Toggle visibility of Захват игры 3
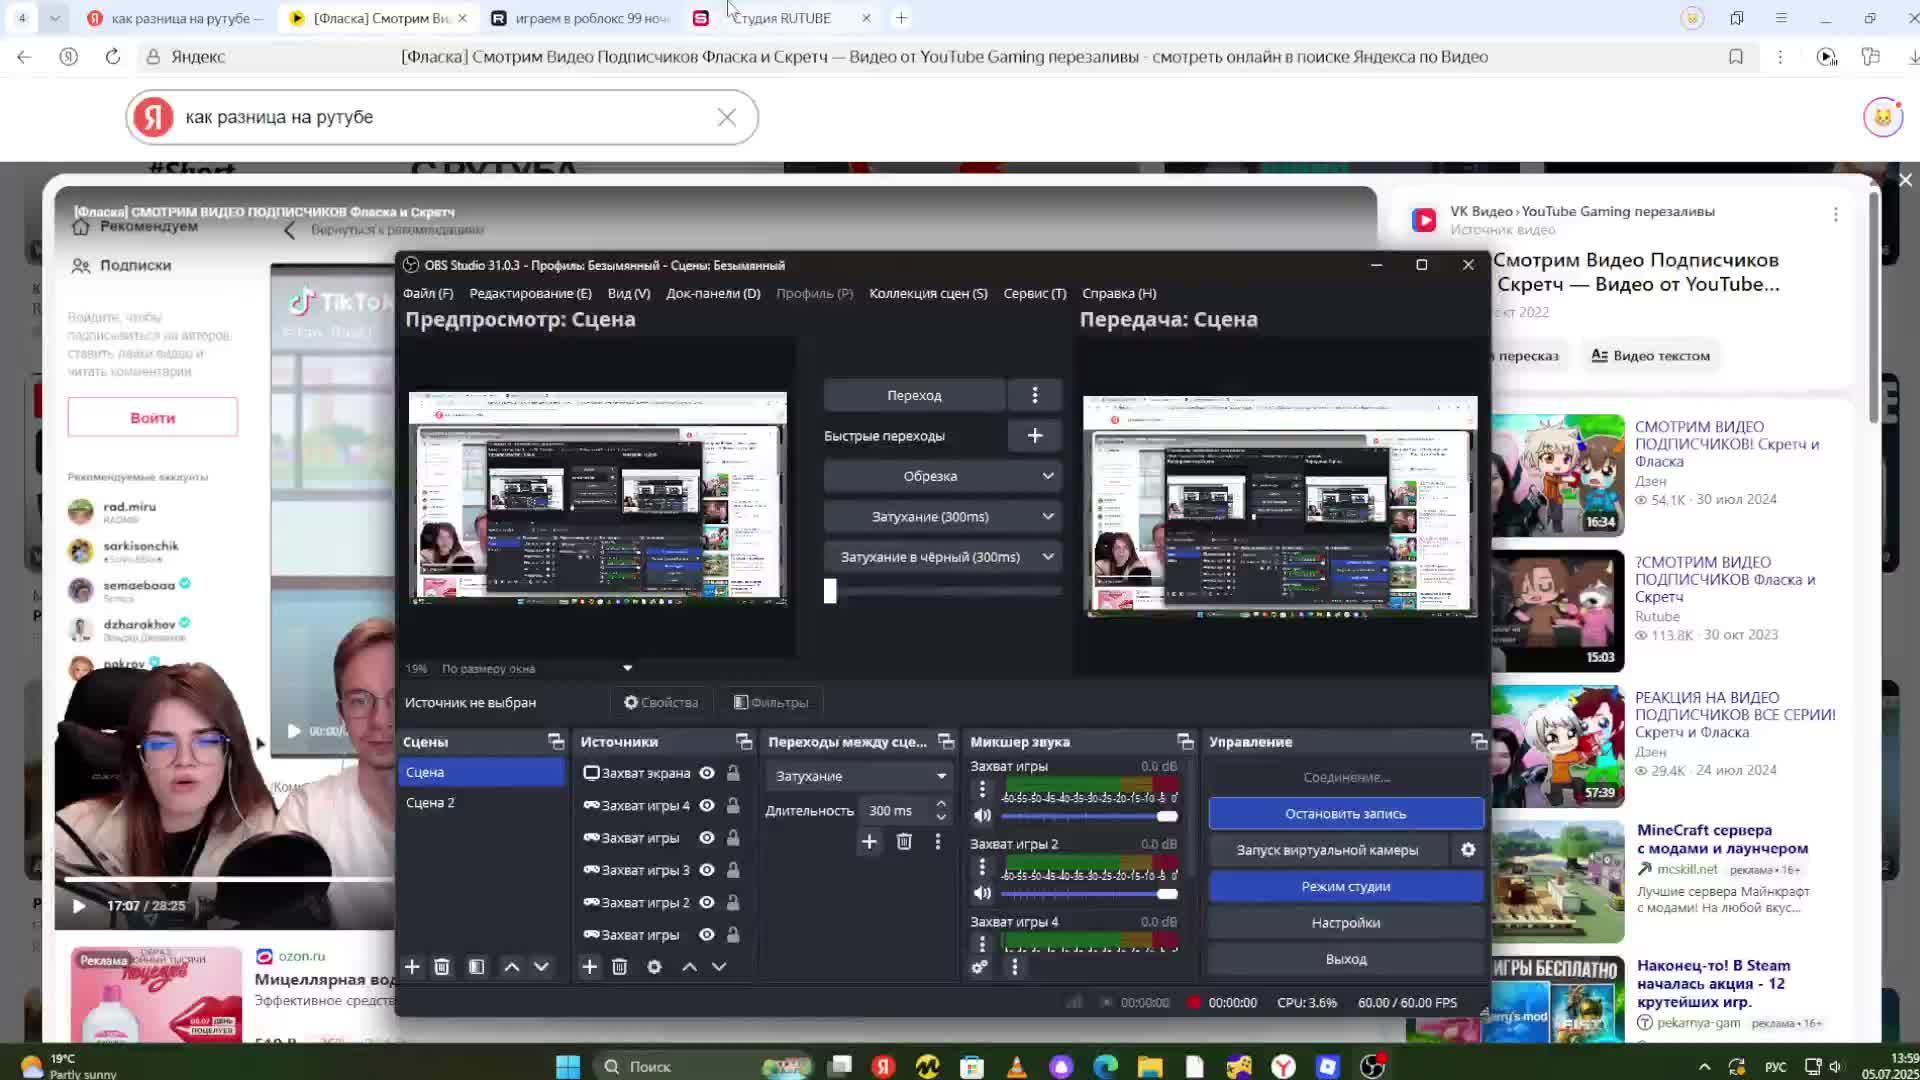Viewport: 1920px width, 1080px height. 707,870
